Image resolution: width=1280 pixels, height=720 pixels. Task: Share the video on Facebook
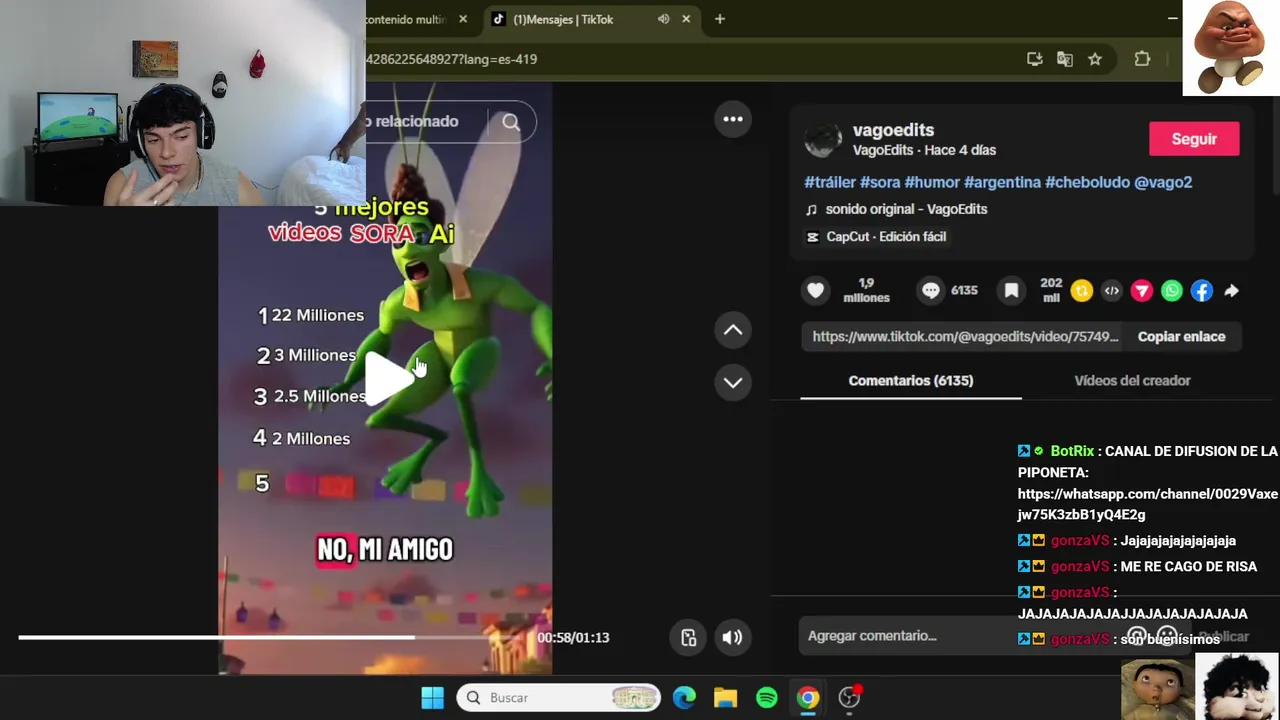[1201, 291]
